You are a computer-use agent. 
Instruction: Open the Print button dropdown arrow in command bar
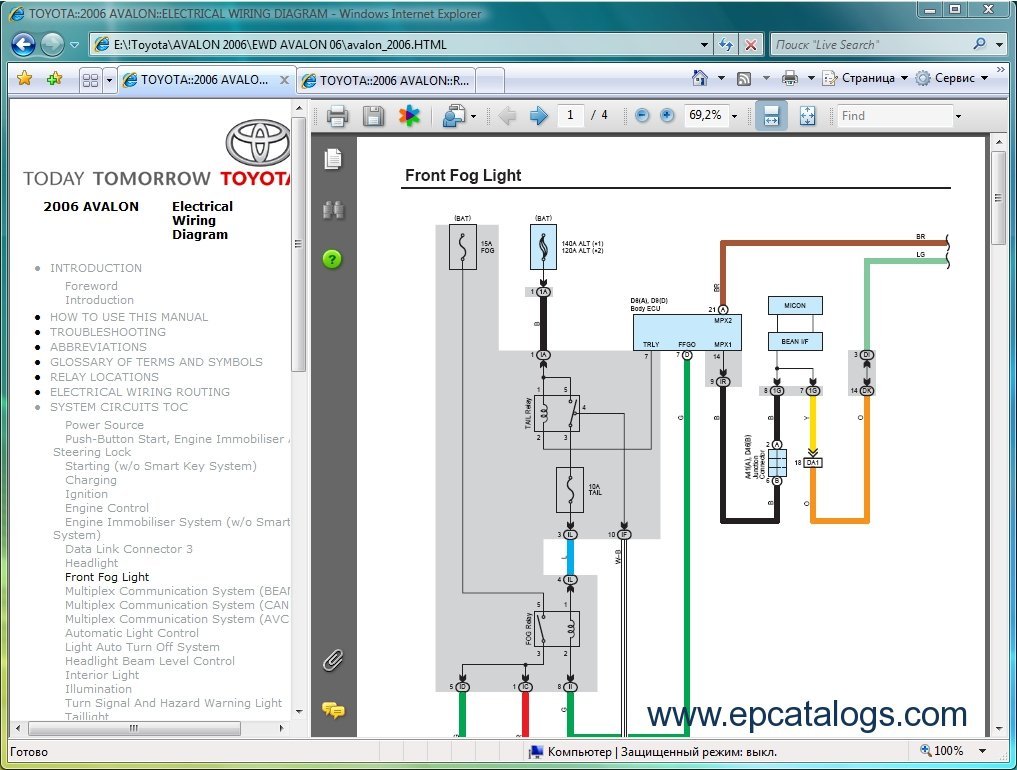(811, 78)
